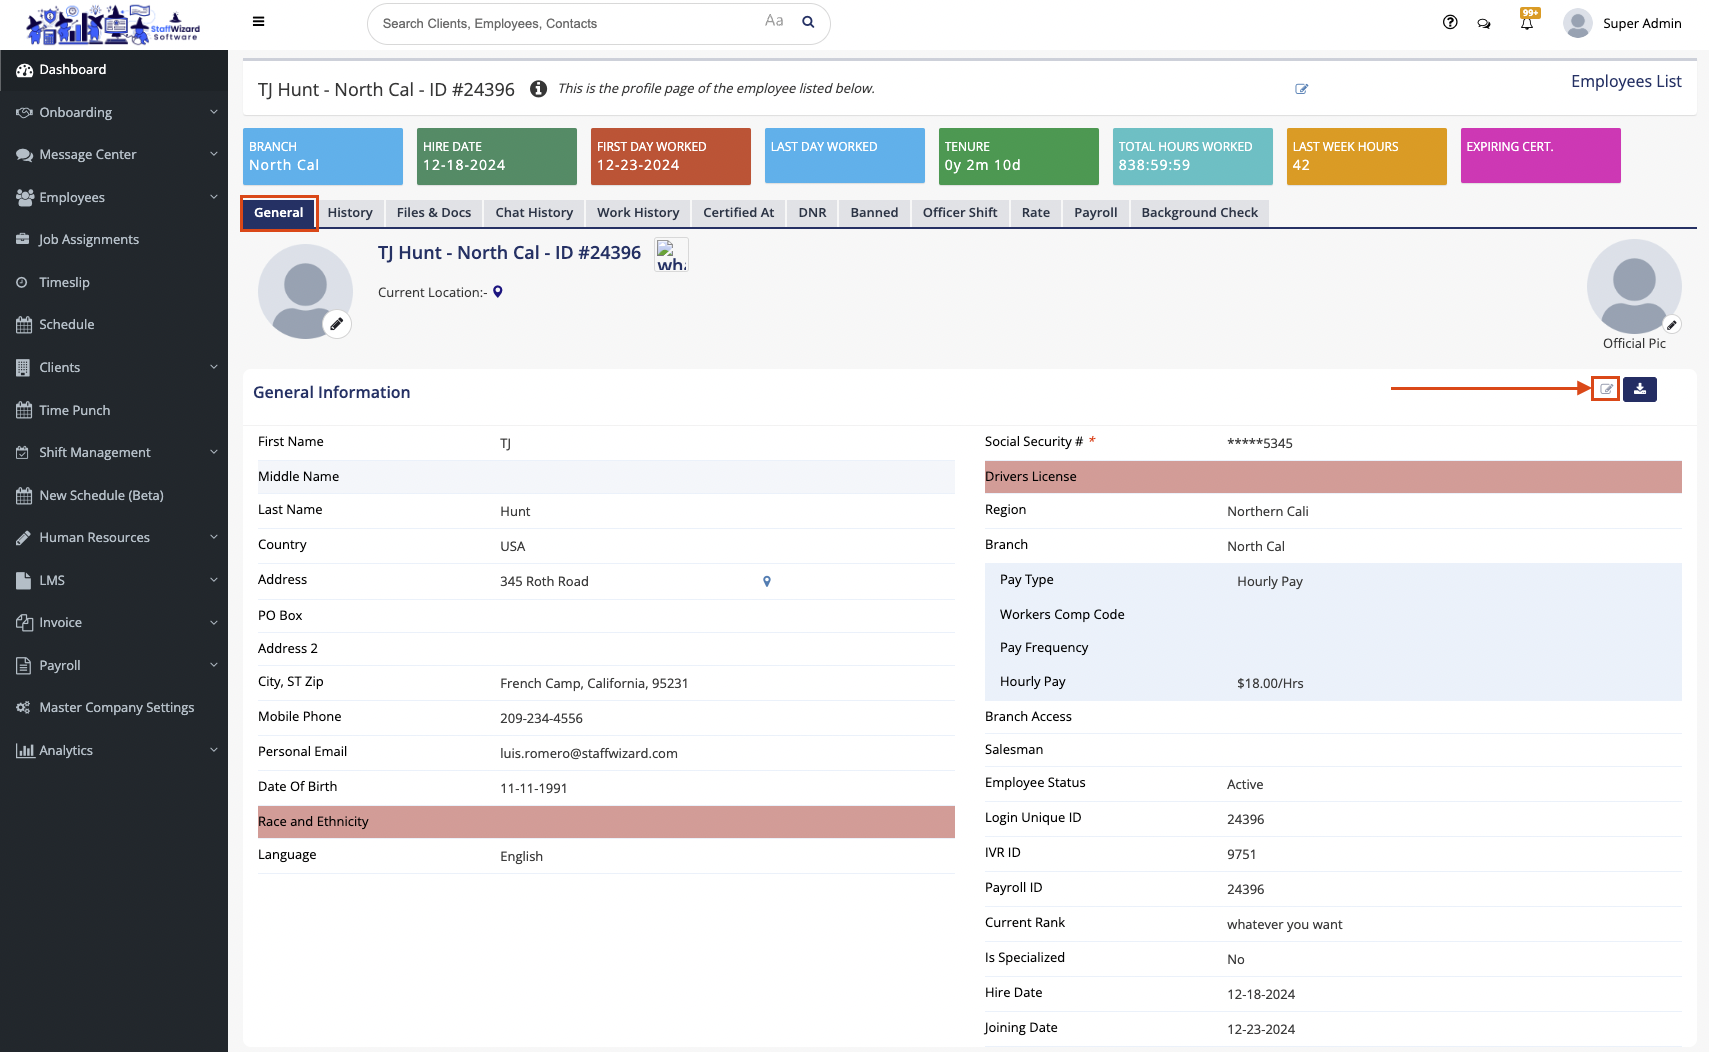This screenshot has height=1052, width=1709.
Task: Open the help question mark icon
Action: pos(1450,23)
